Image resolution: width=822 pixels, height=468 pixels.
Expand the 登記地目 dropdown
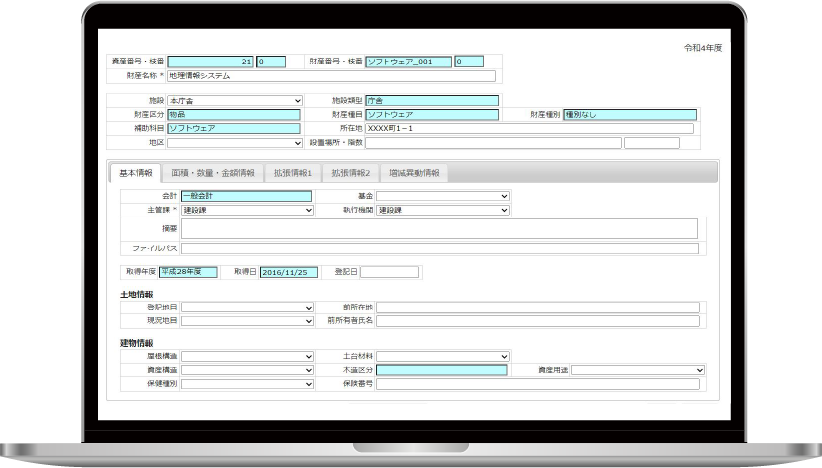coord(247,308)
